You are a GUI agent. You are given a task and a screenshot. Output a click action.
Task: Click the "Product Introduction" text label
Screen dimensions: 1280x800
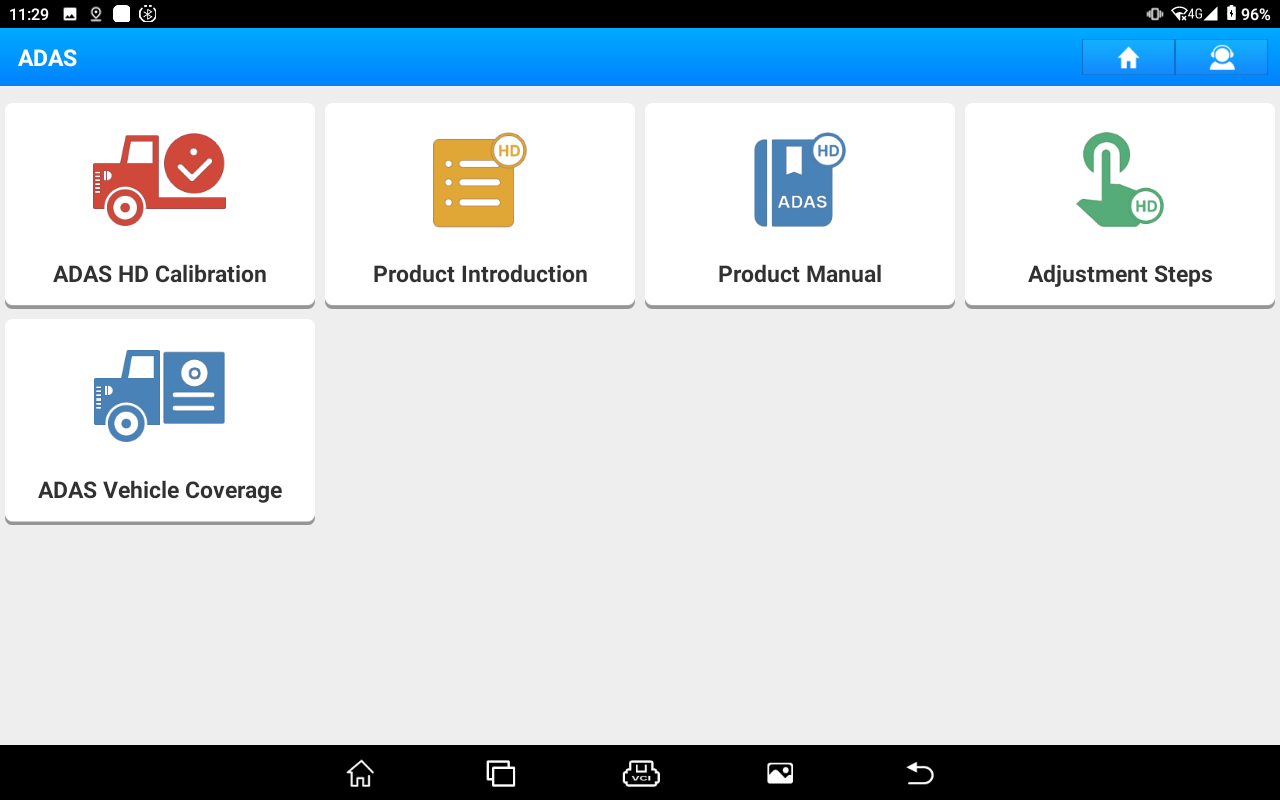(480, 274)
